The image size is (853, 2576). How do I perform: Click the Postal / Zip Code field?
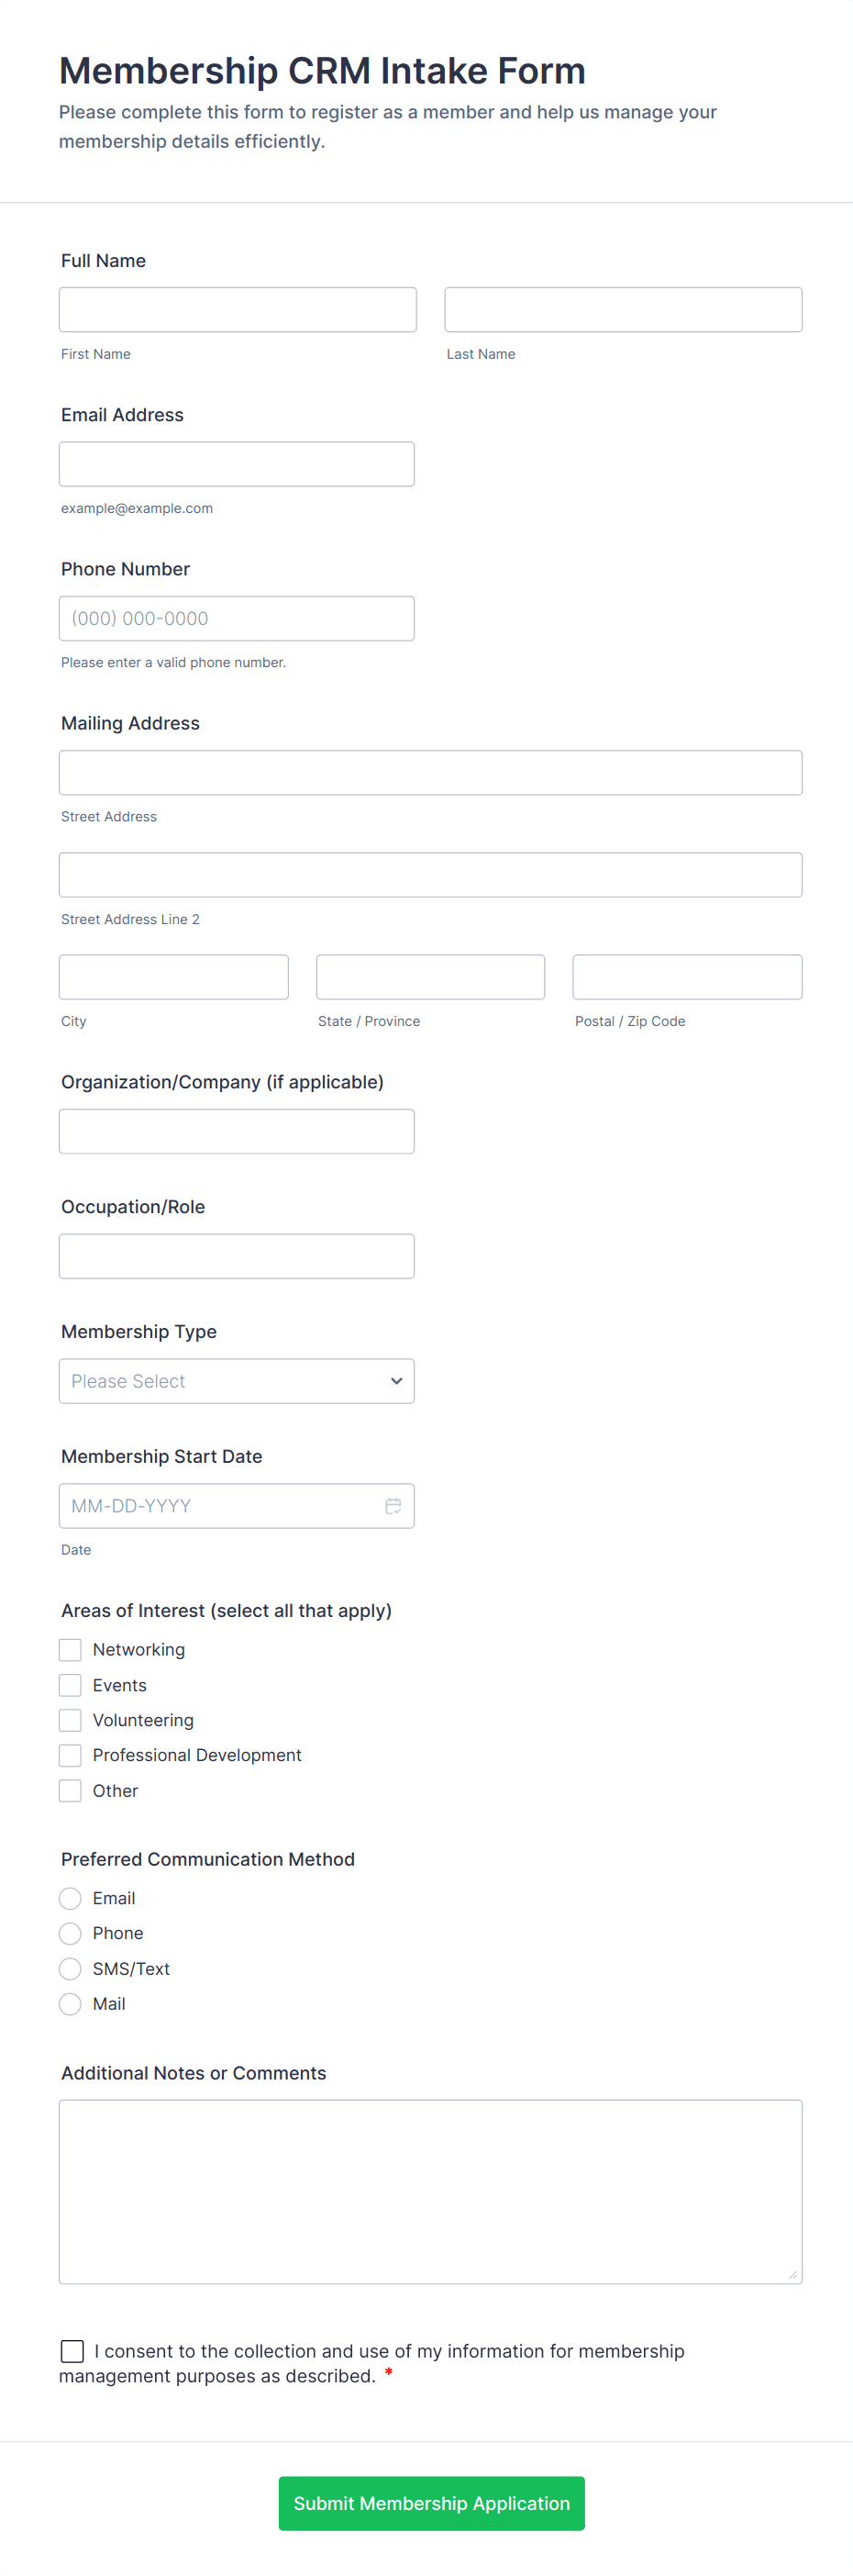(687, 977)
